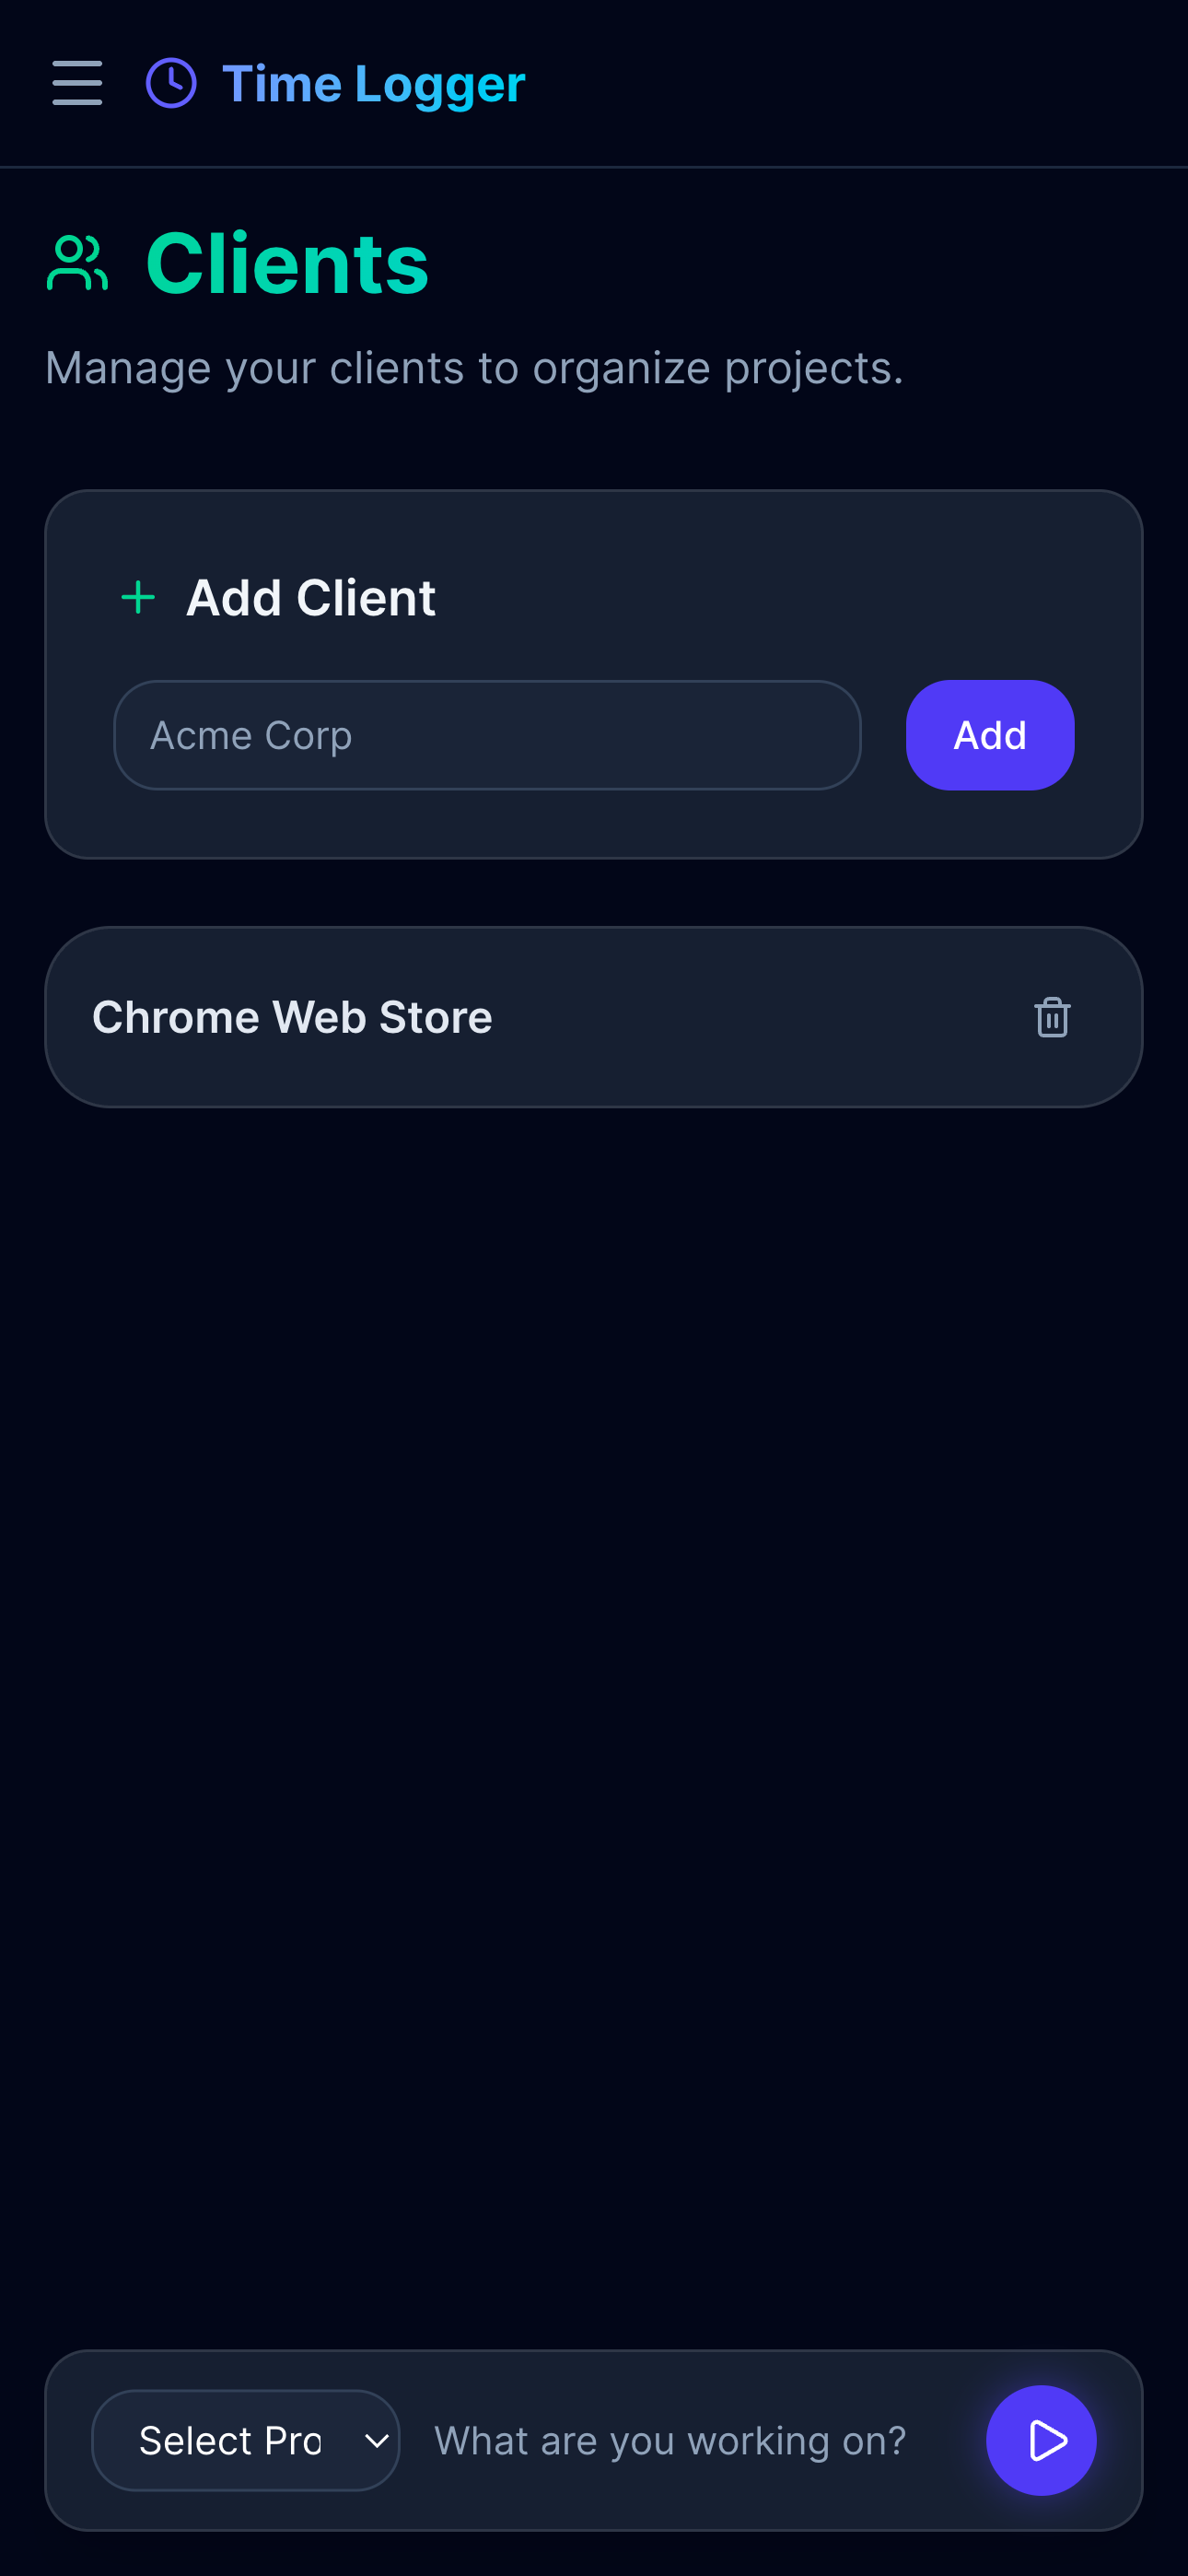Focus the Acme Corp client name field

pyautogui.click(x=487, y=735)
